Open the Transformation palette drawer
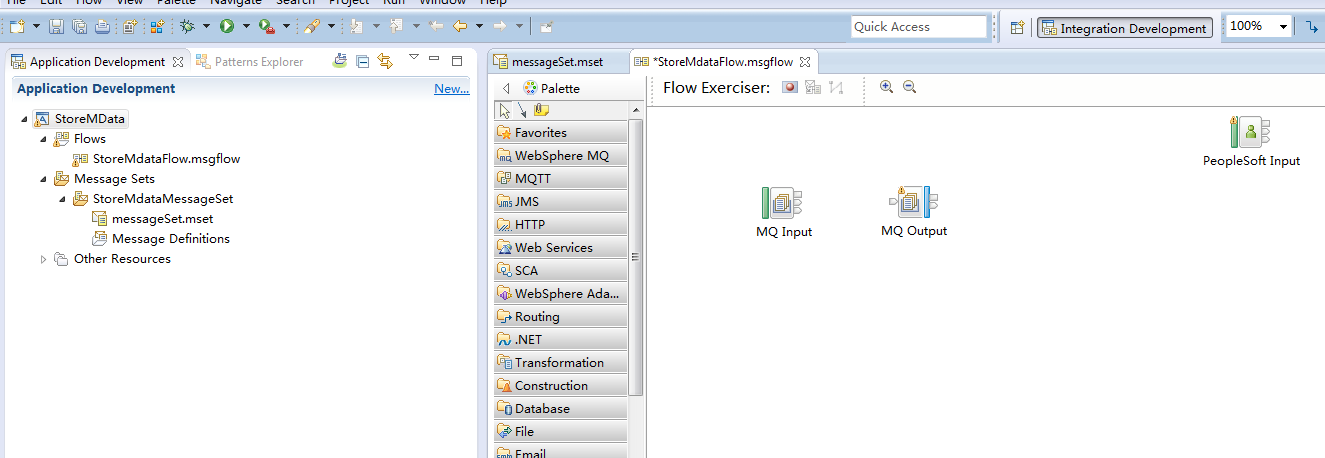 pyautogui.click(x=560, y=363)
